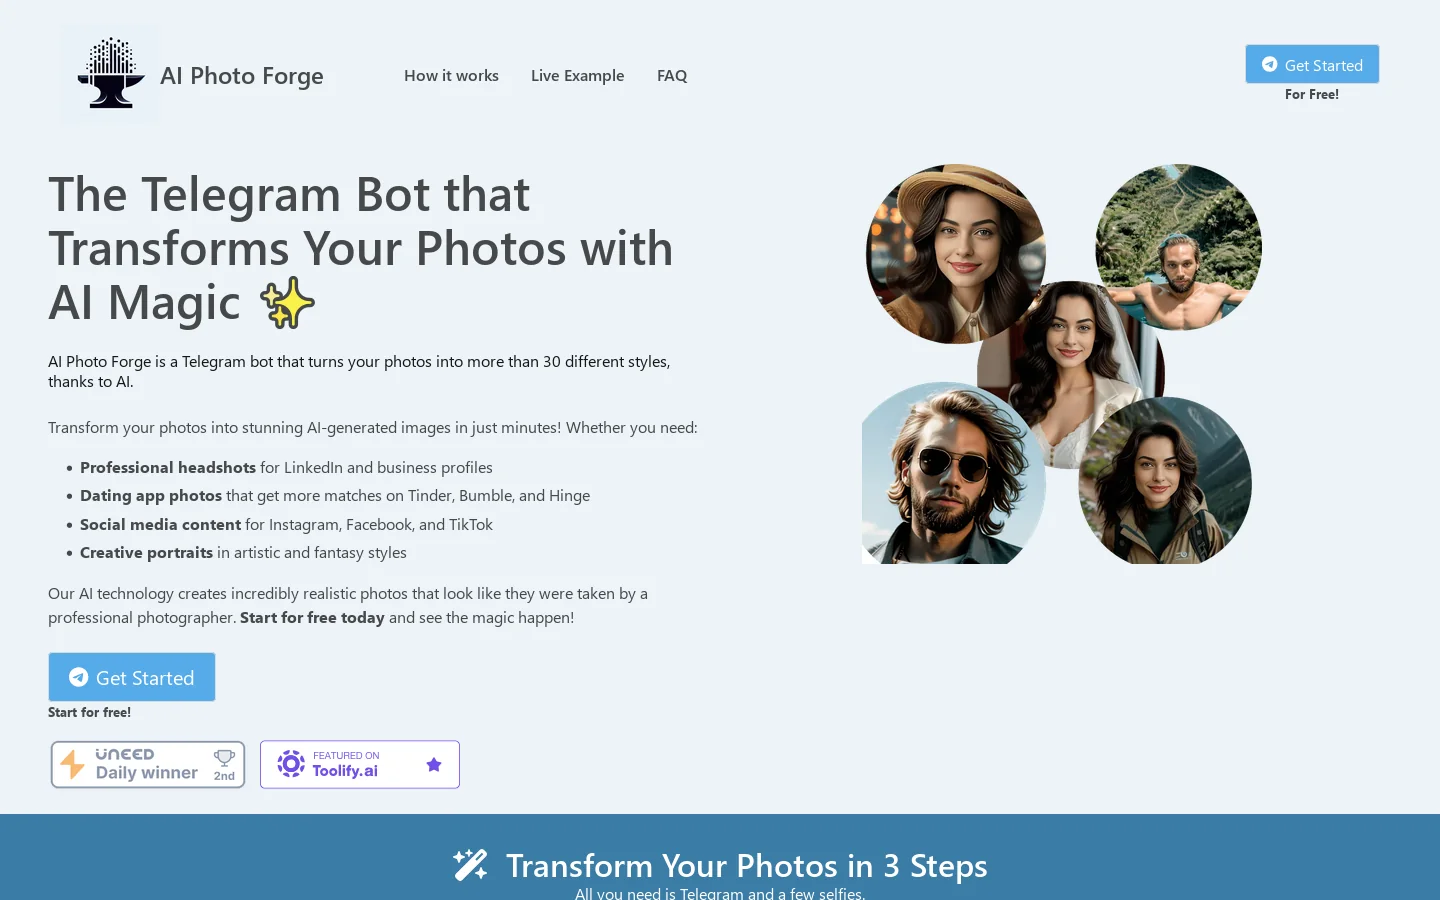The height and width of the screenshot is (900, 1440).
Task: Click the 'Social media content' bullet text
Action: point(160,524)
